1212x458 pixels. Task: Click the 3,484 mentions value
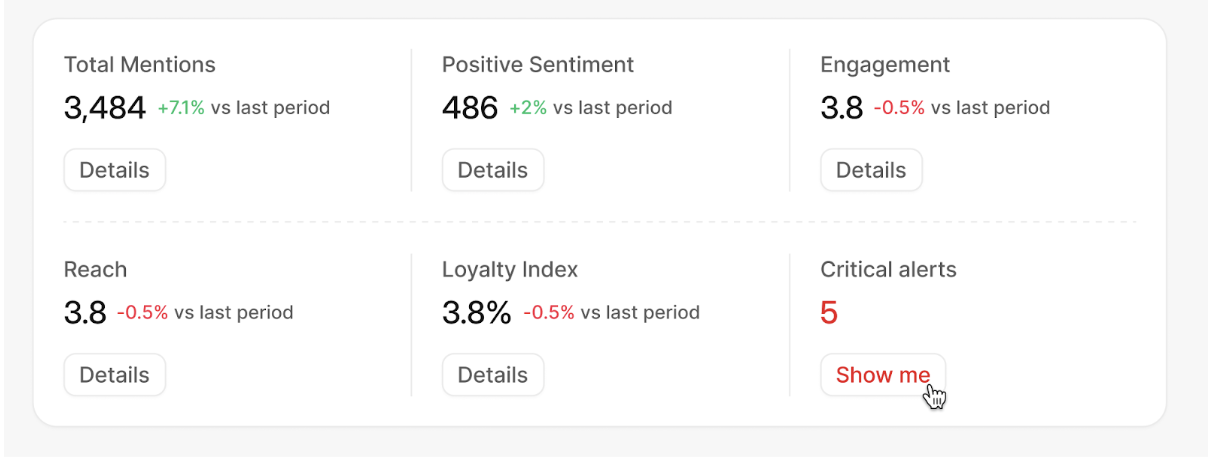pos(105,108)
